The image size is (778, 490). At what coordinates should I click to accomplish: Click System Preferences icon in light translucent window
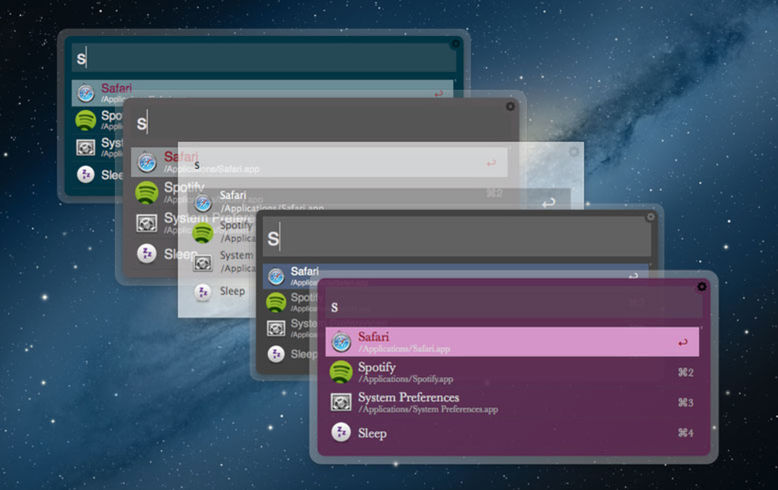203,263
